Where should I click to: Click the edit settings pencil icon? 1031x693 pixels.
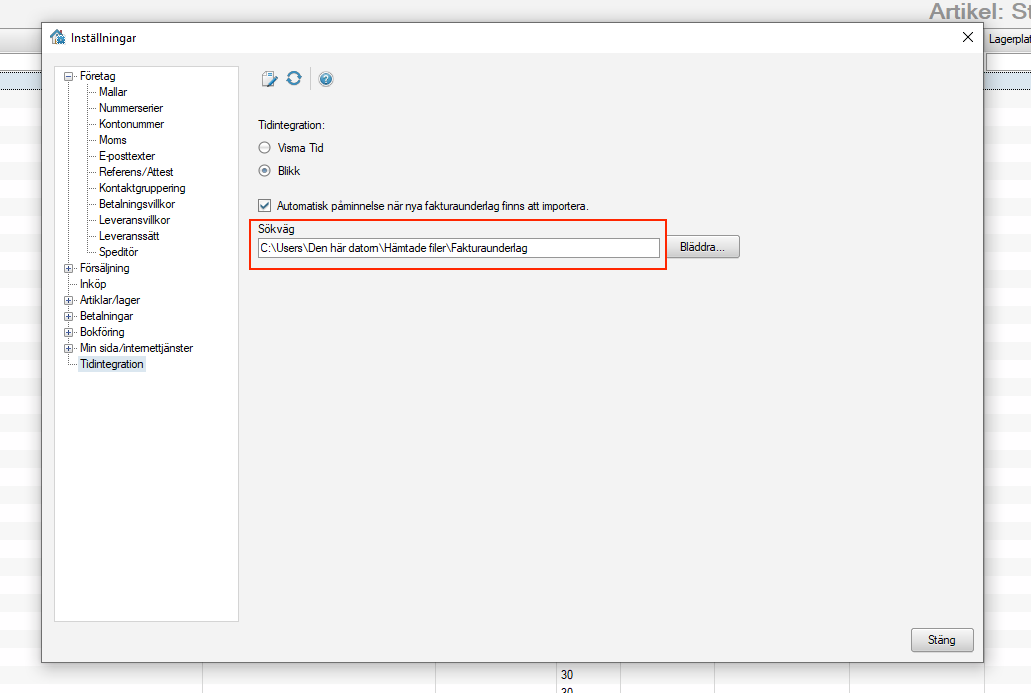click(x=270, y=79)
